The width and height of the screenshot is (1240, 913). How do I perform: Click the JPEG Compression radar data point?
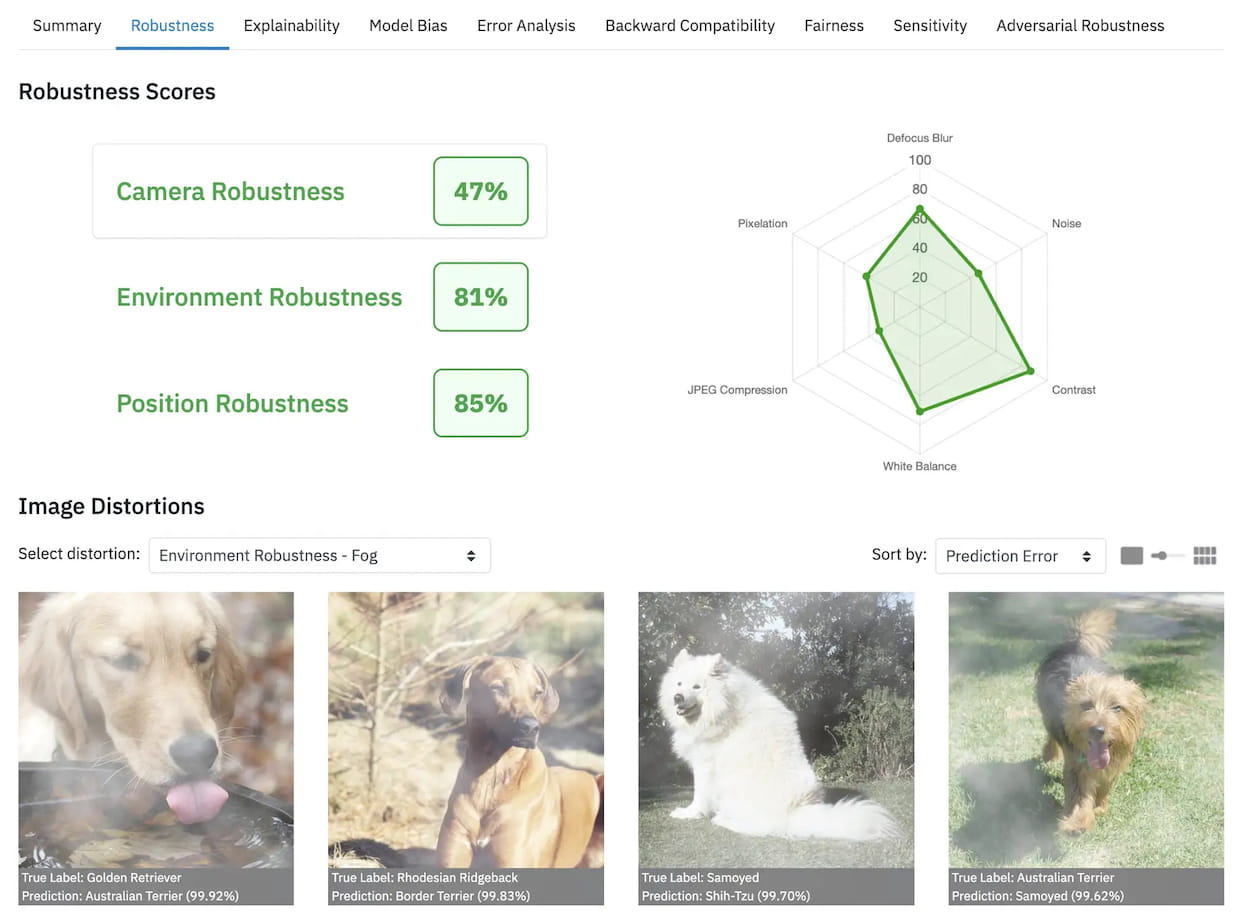(x=879, y=330)
